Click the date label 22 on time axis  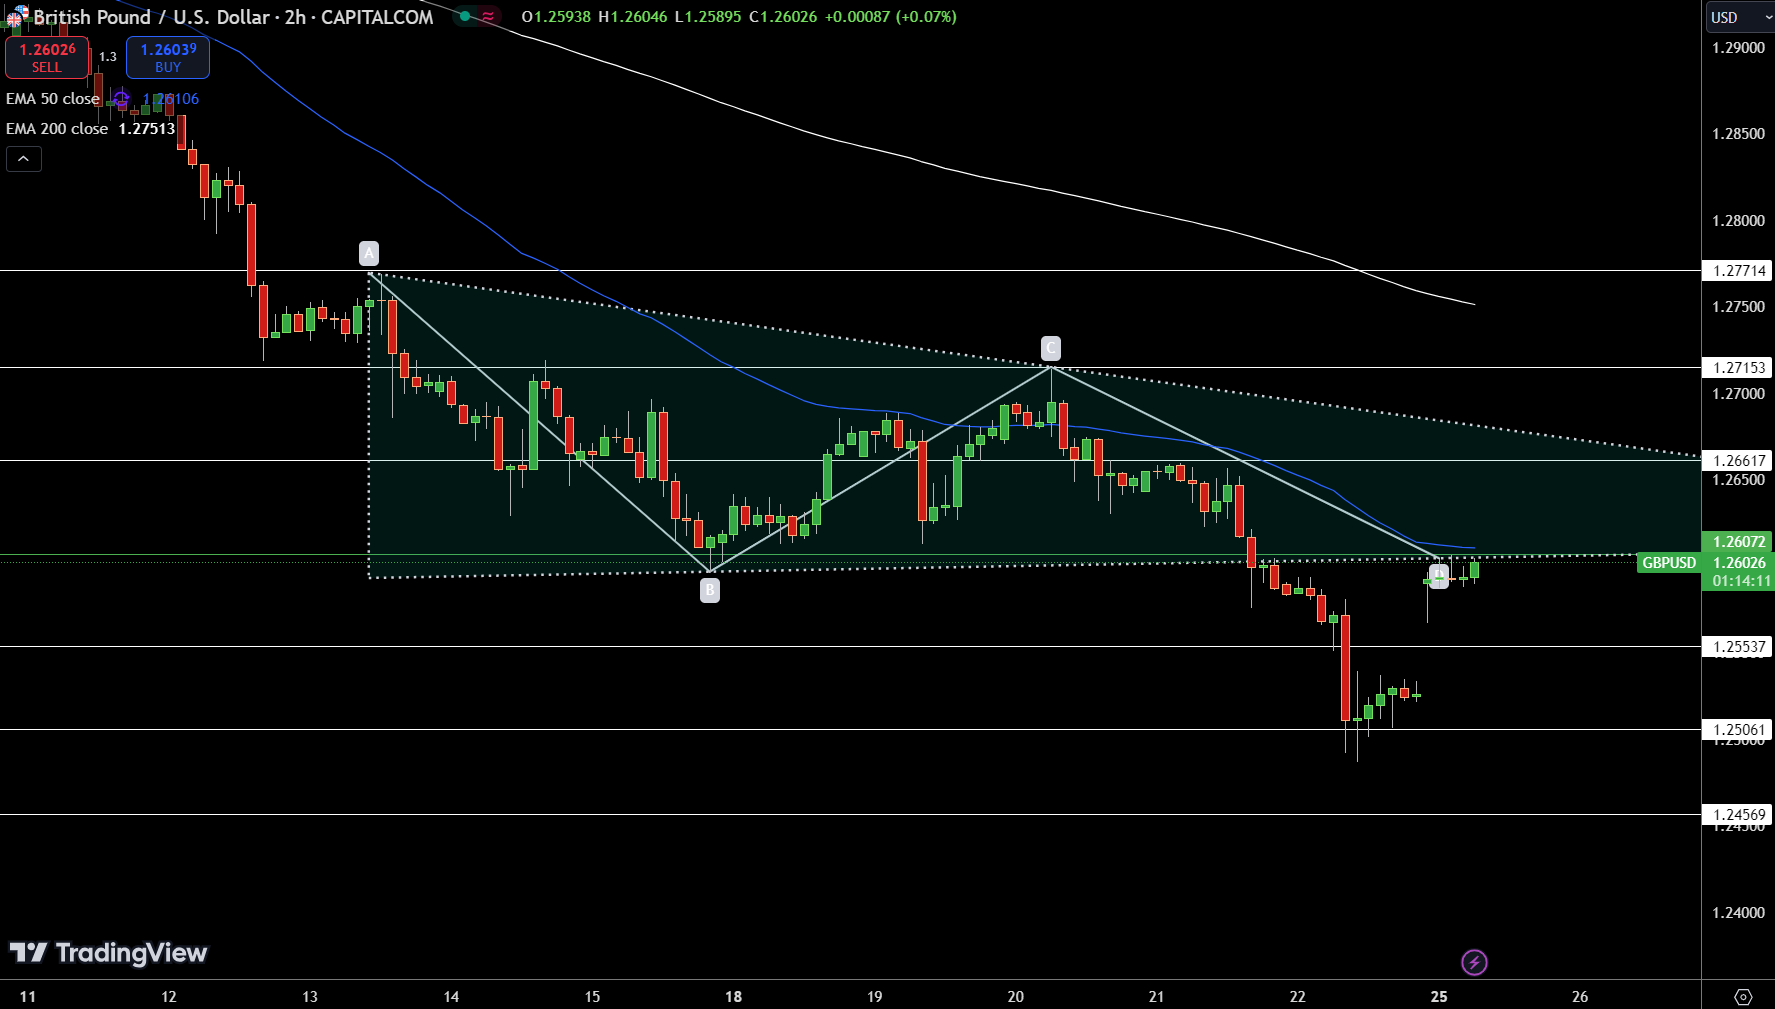click(x=1298, y=996)
